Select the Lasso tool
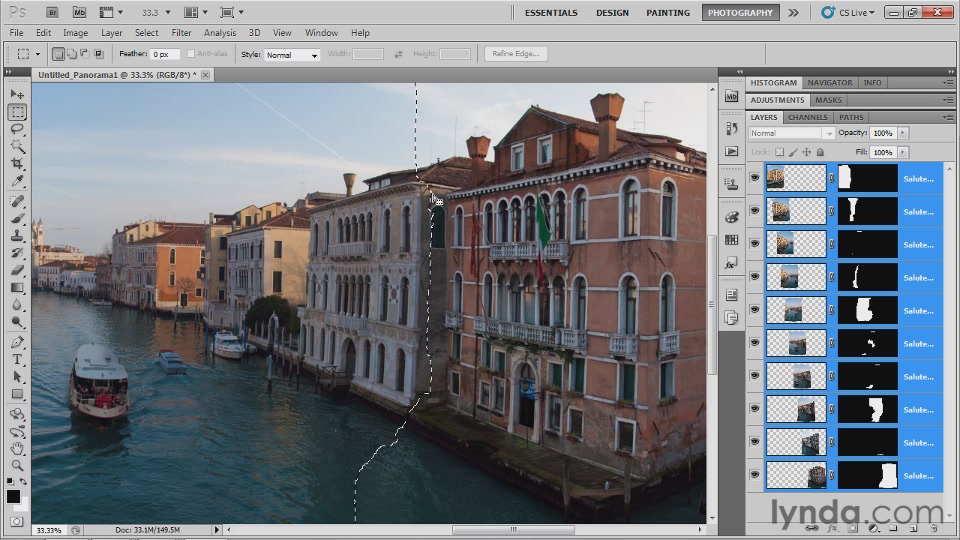Screen dimensions: 960x540 pyautogui.click(x=17, y=129)
